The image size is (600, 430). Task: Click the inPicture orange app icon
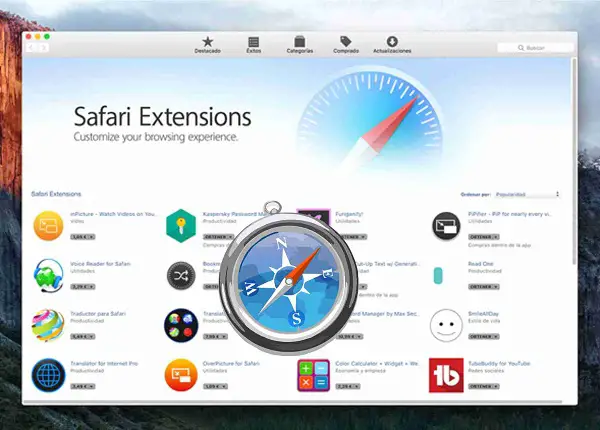pos(48,226)
